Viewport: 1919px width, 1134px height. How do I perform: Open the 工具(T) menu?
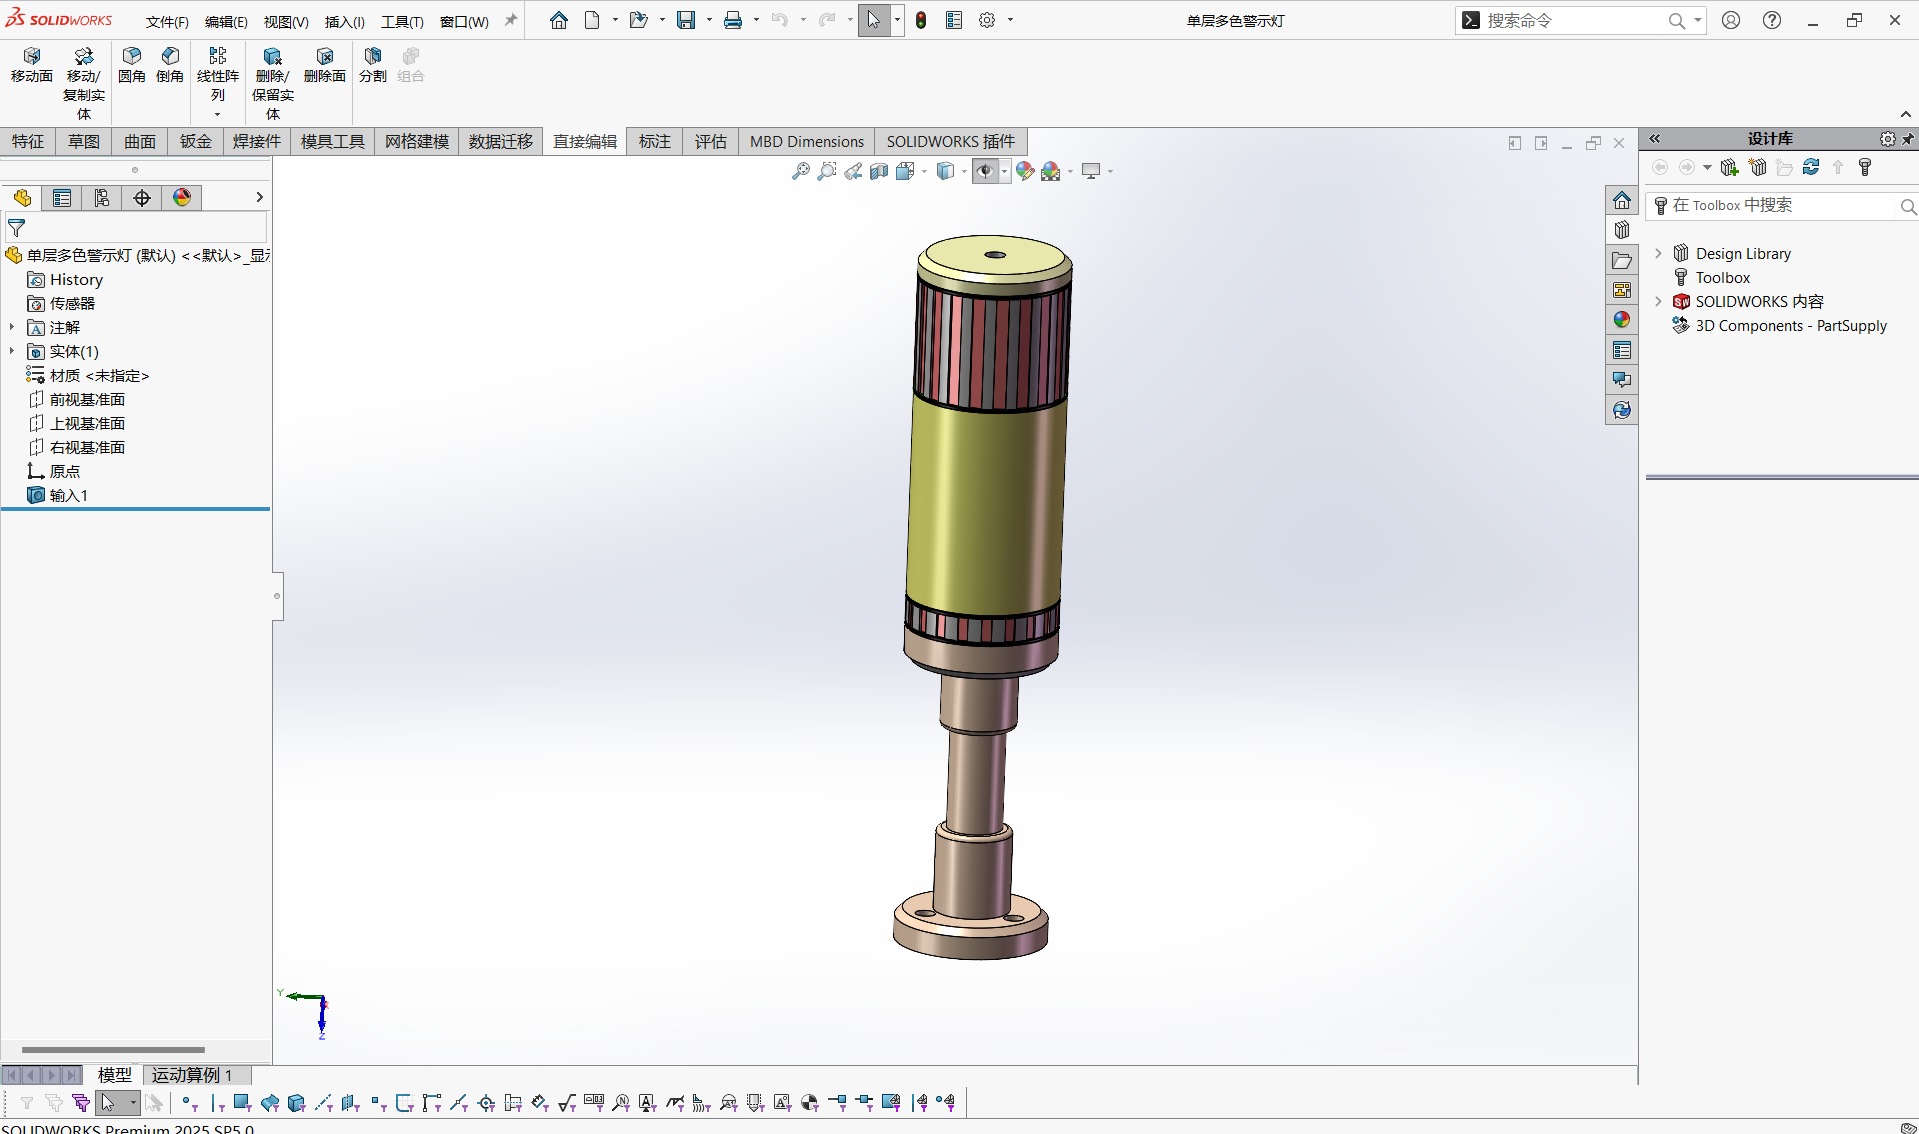point(402,22)
